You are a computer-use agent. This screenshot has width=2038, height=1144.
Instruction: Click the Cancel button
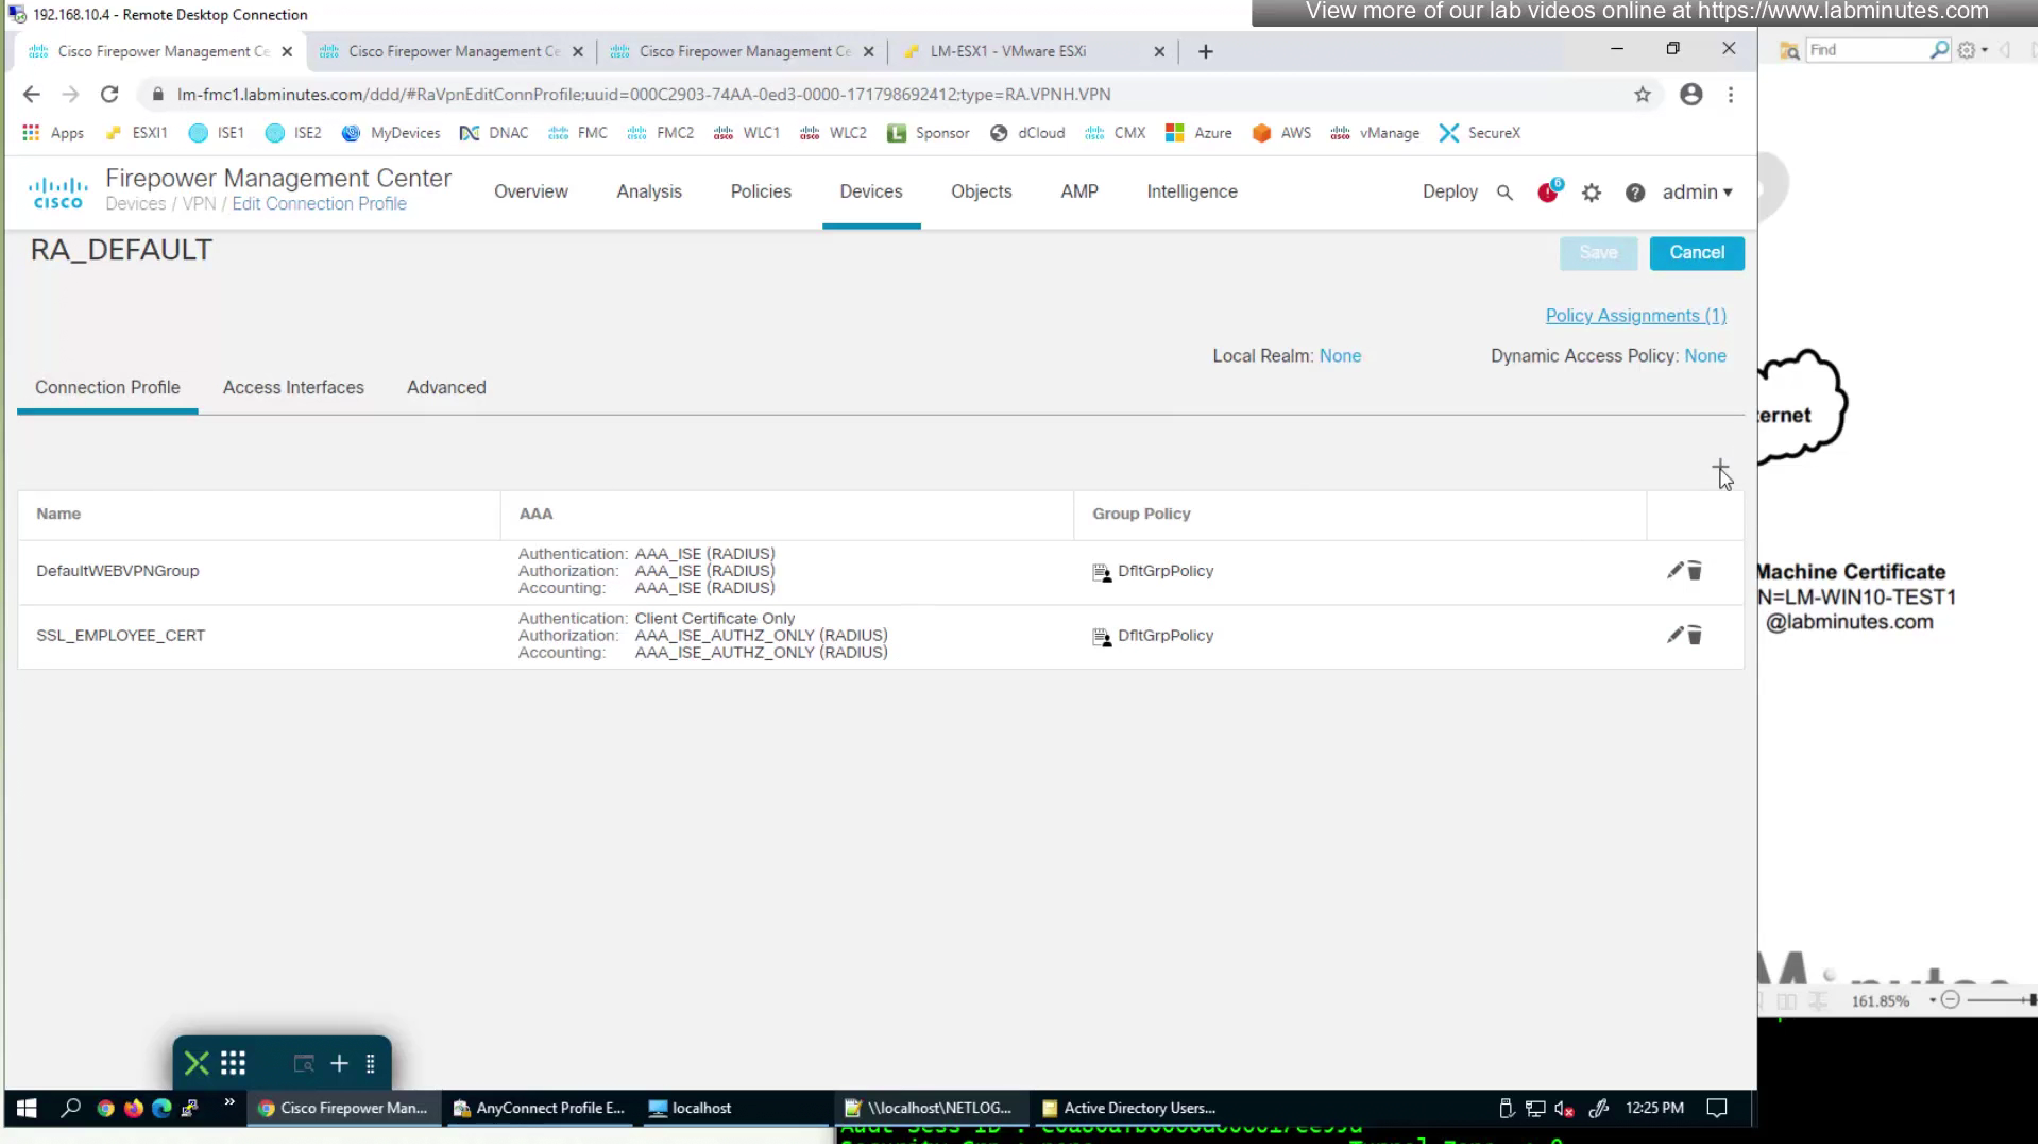(x=1696, y=253)
